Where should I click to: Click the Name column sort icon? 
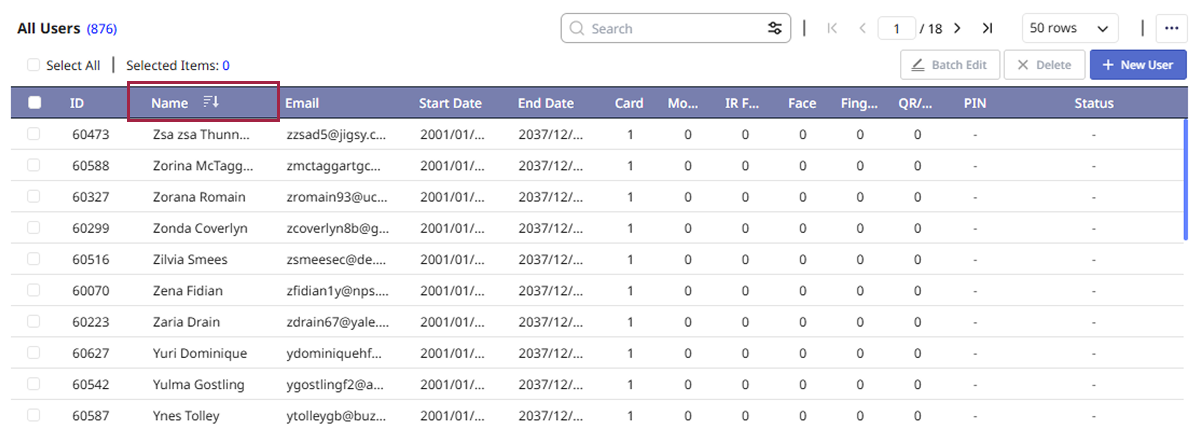(211, 102)
